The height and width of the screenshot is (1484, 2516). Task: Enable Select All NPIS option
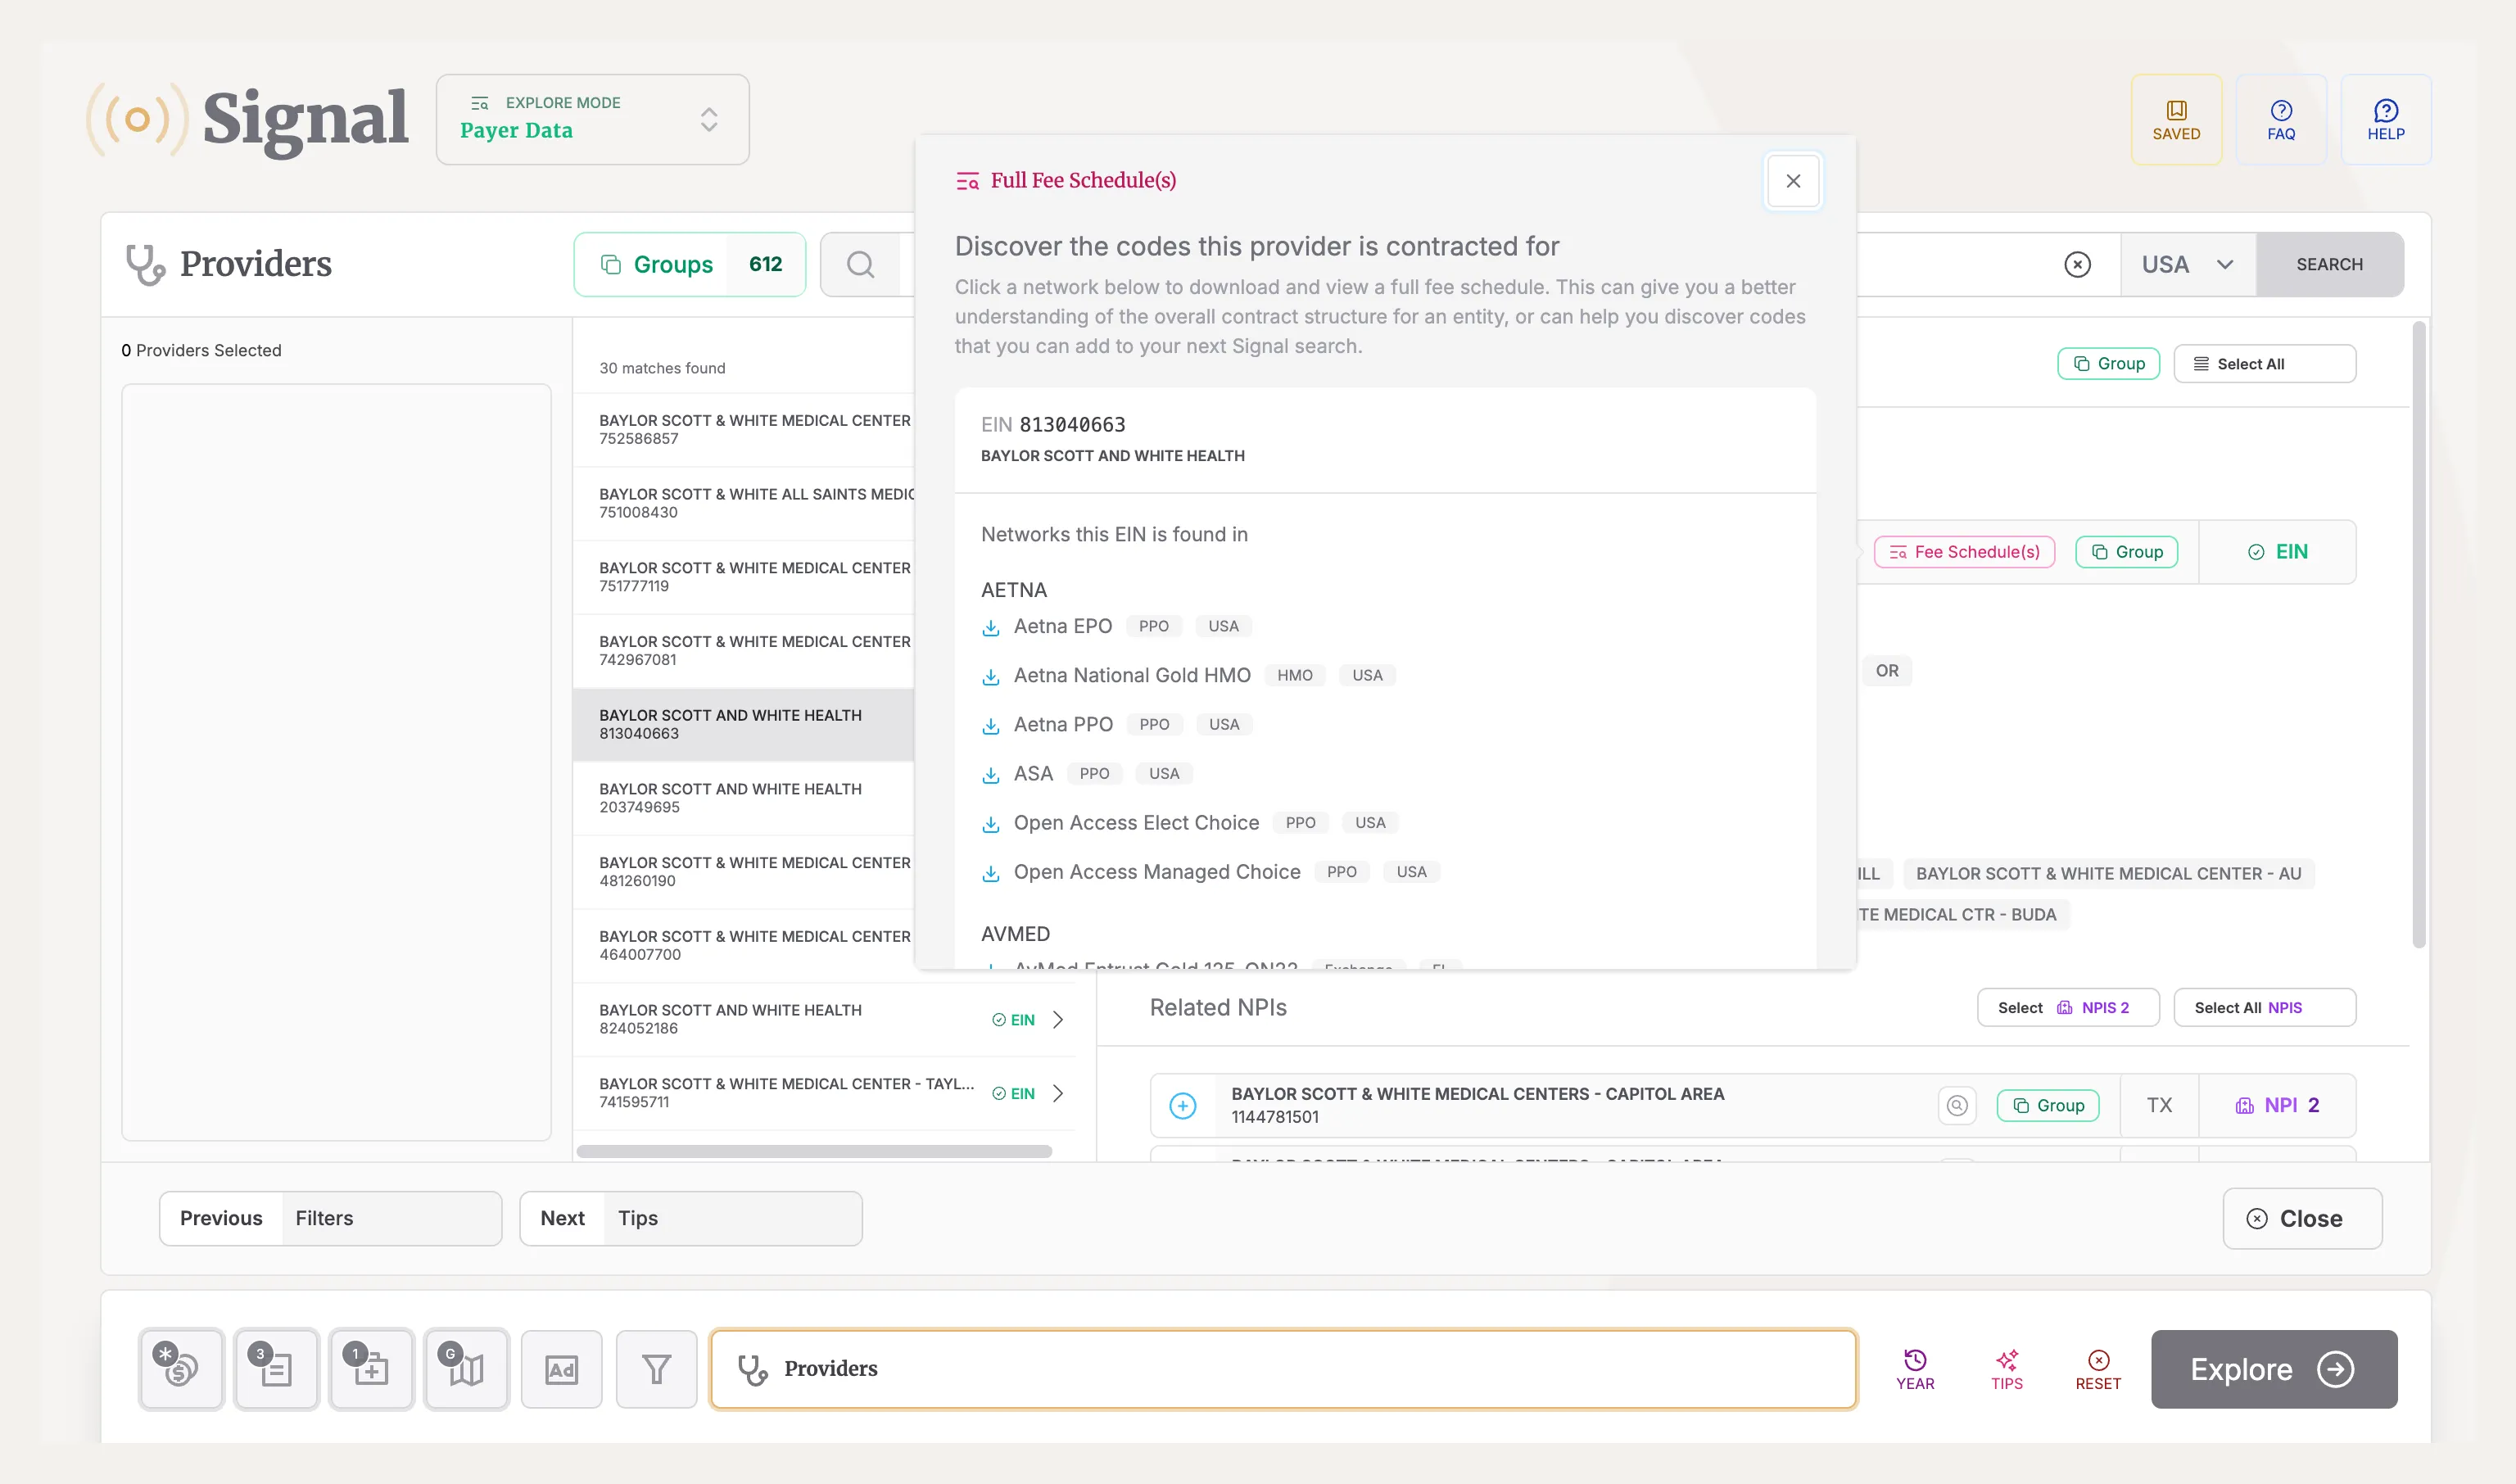pos(2264,1007)
